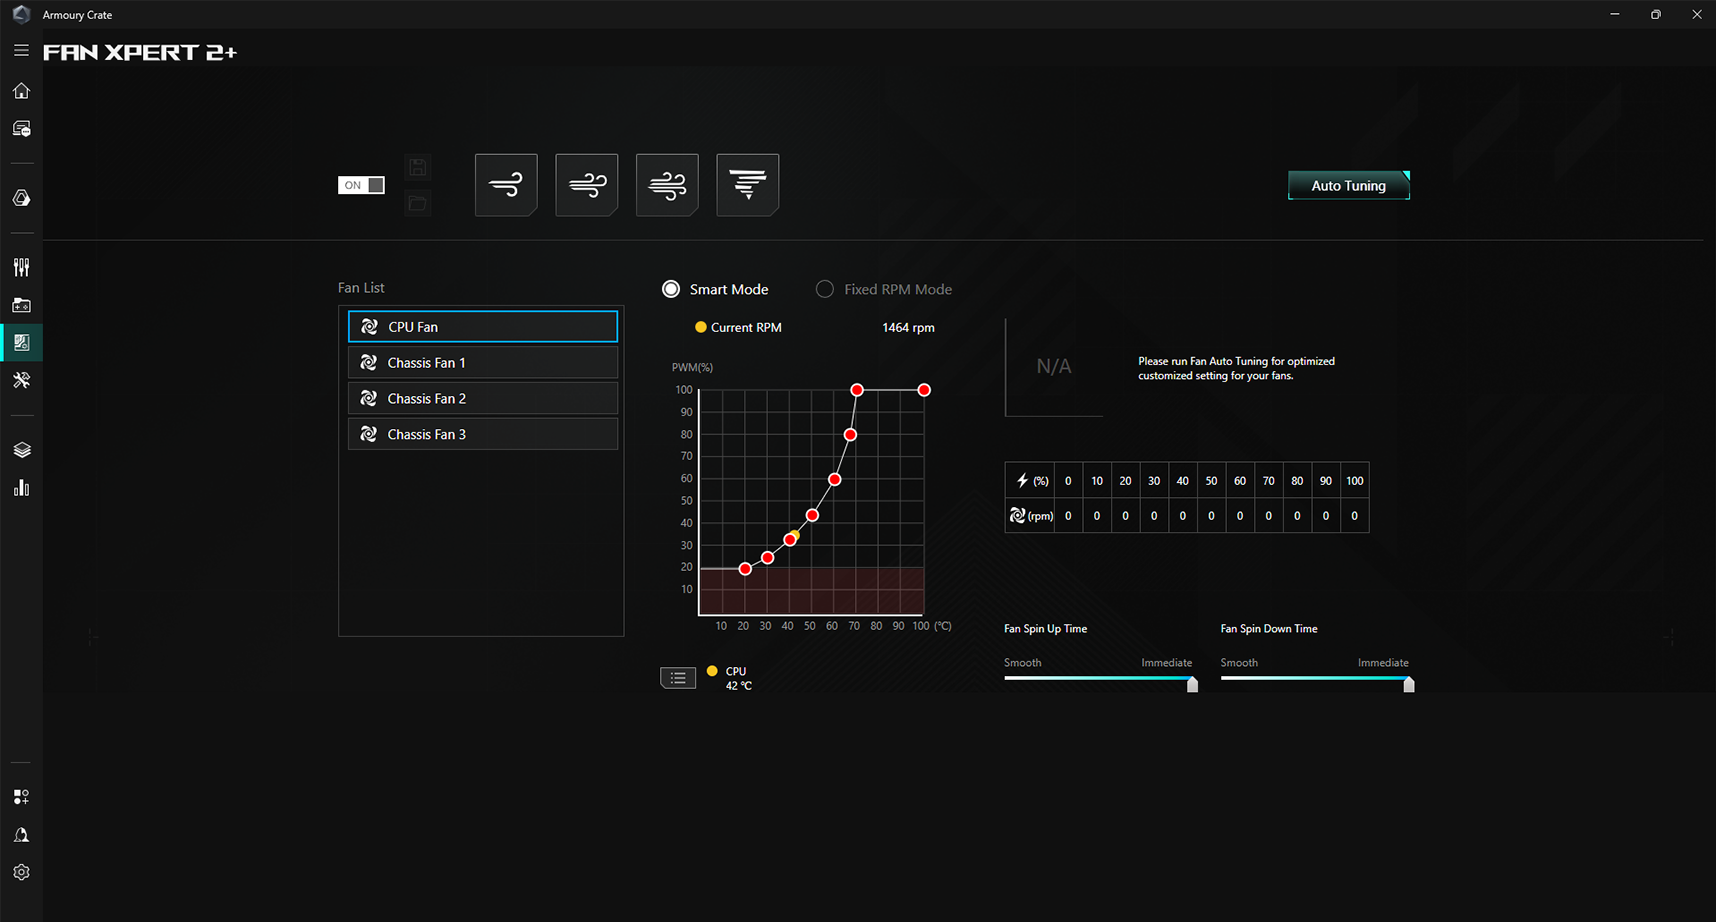This screenshot has width=1716, height=922.
Task: Click the 50 cell in the power percent row
Action: coord(1211,481)
